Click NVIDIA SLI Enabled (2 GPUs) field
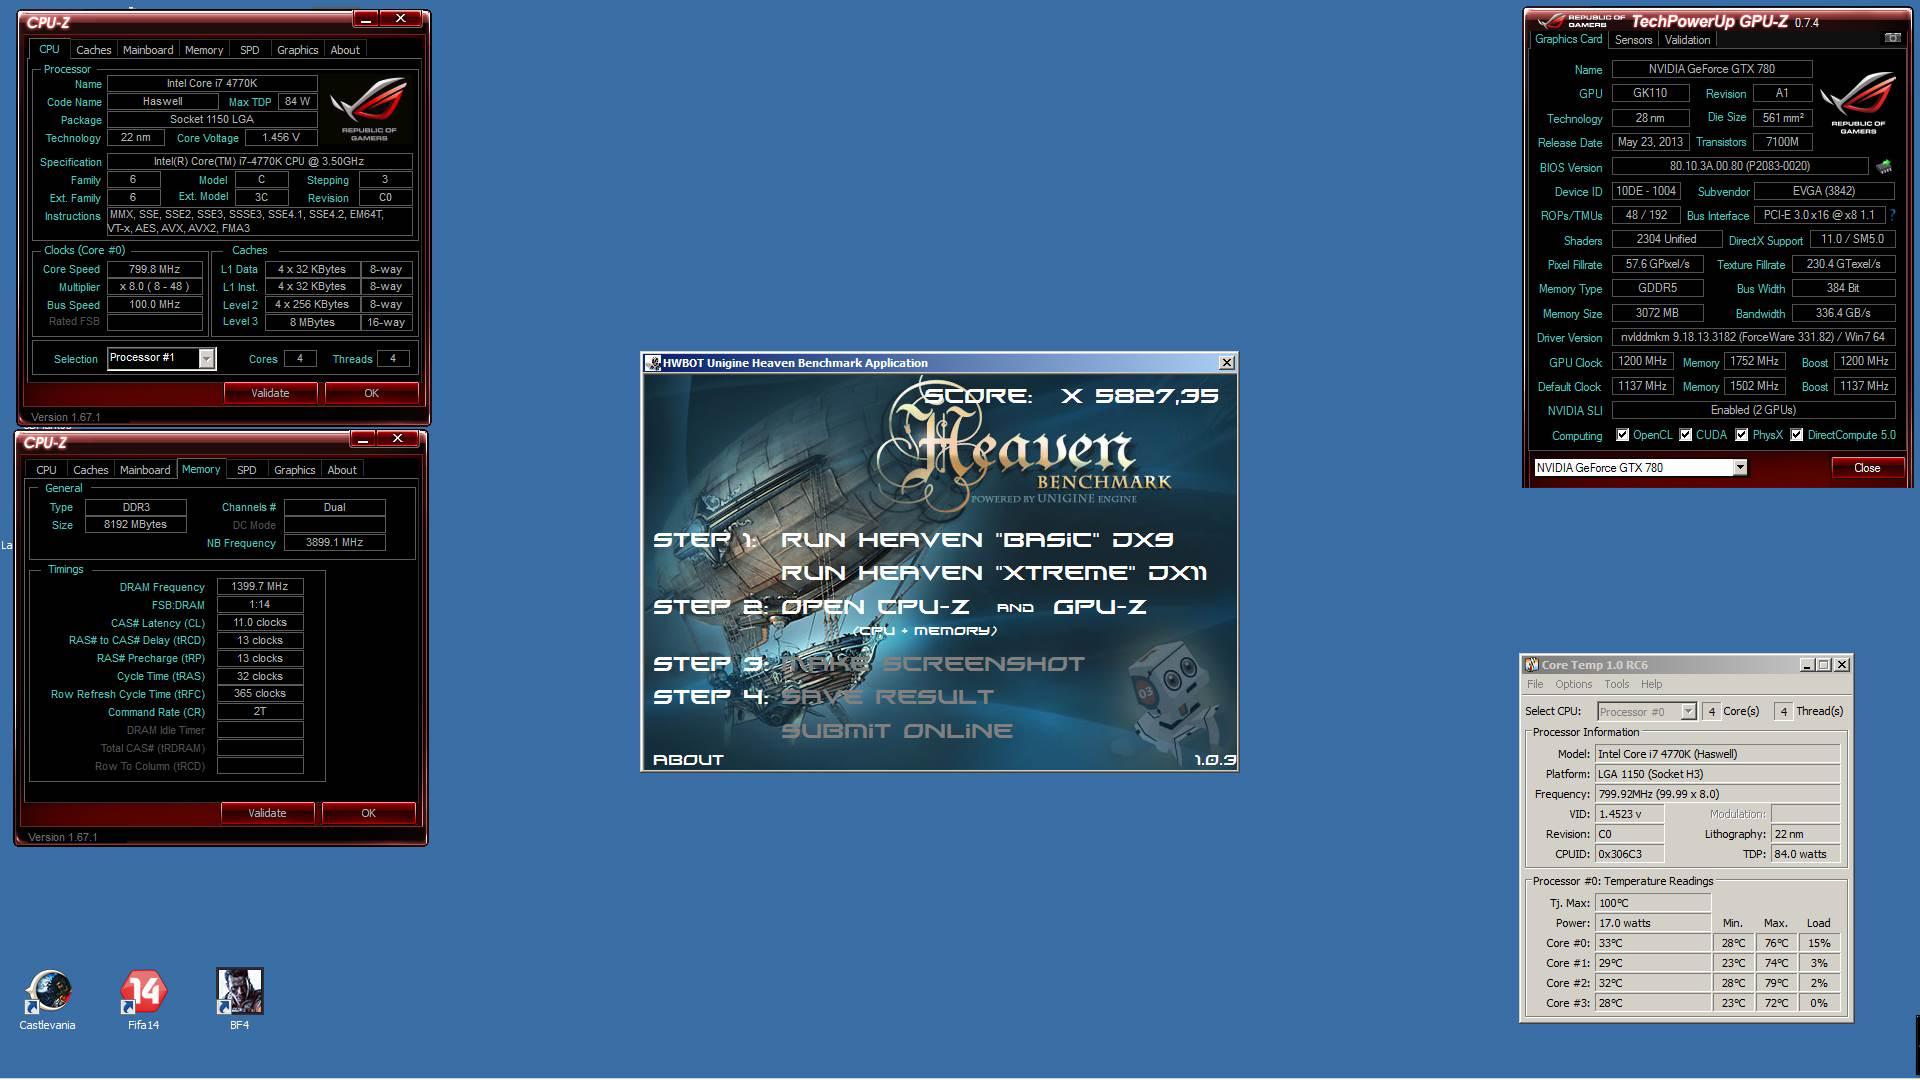This screenshot has height=1080, width=1920. [x=1753, y=410]
